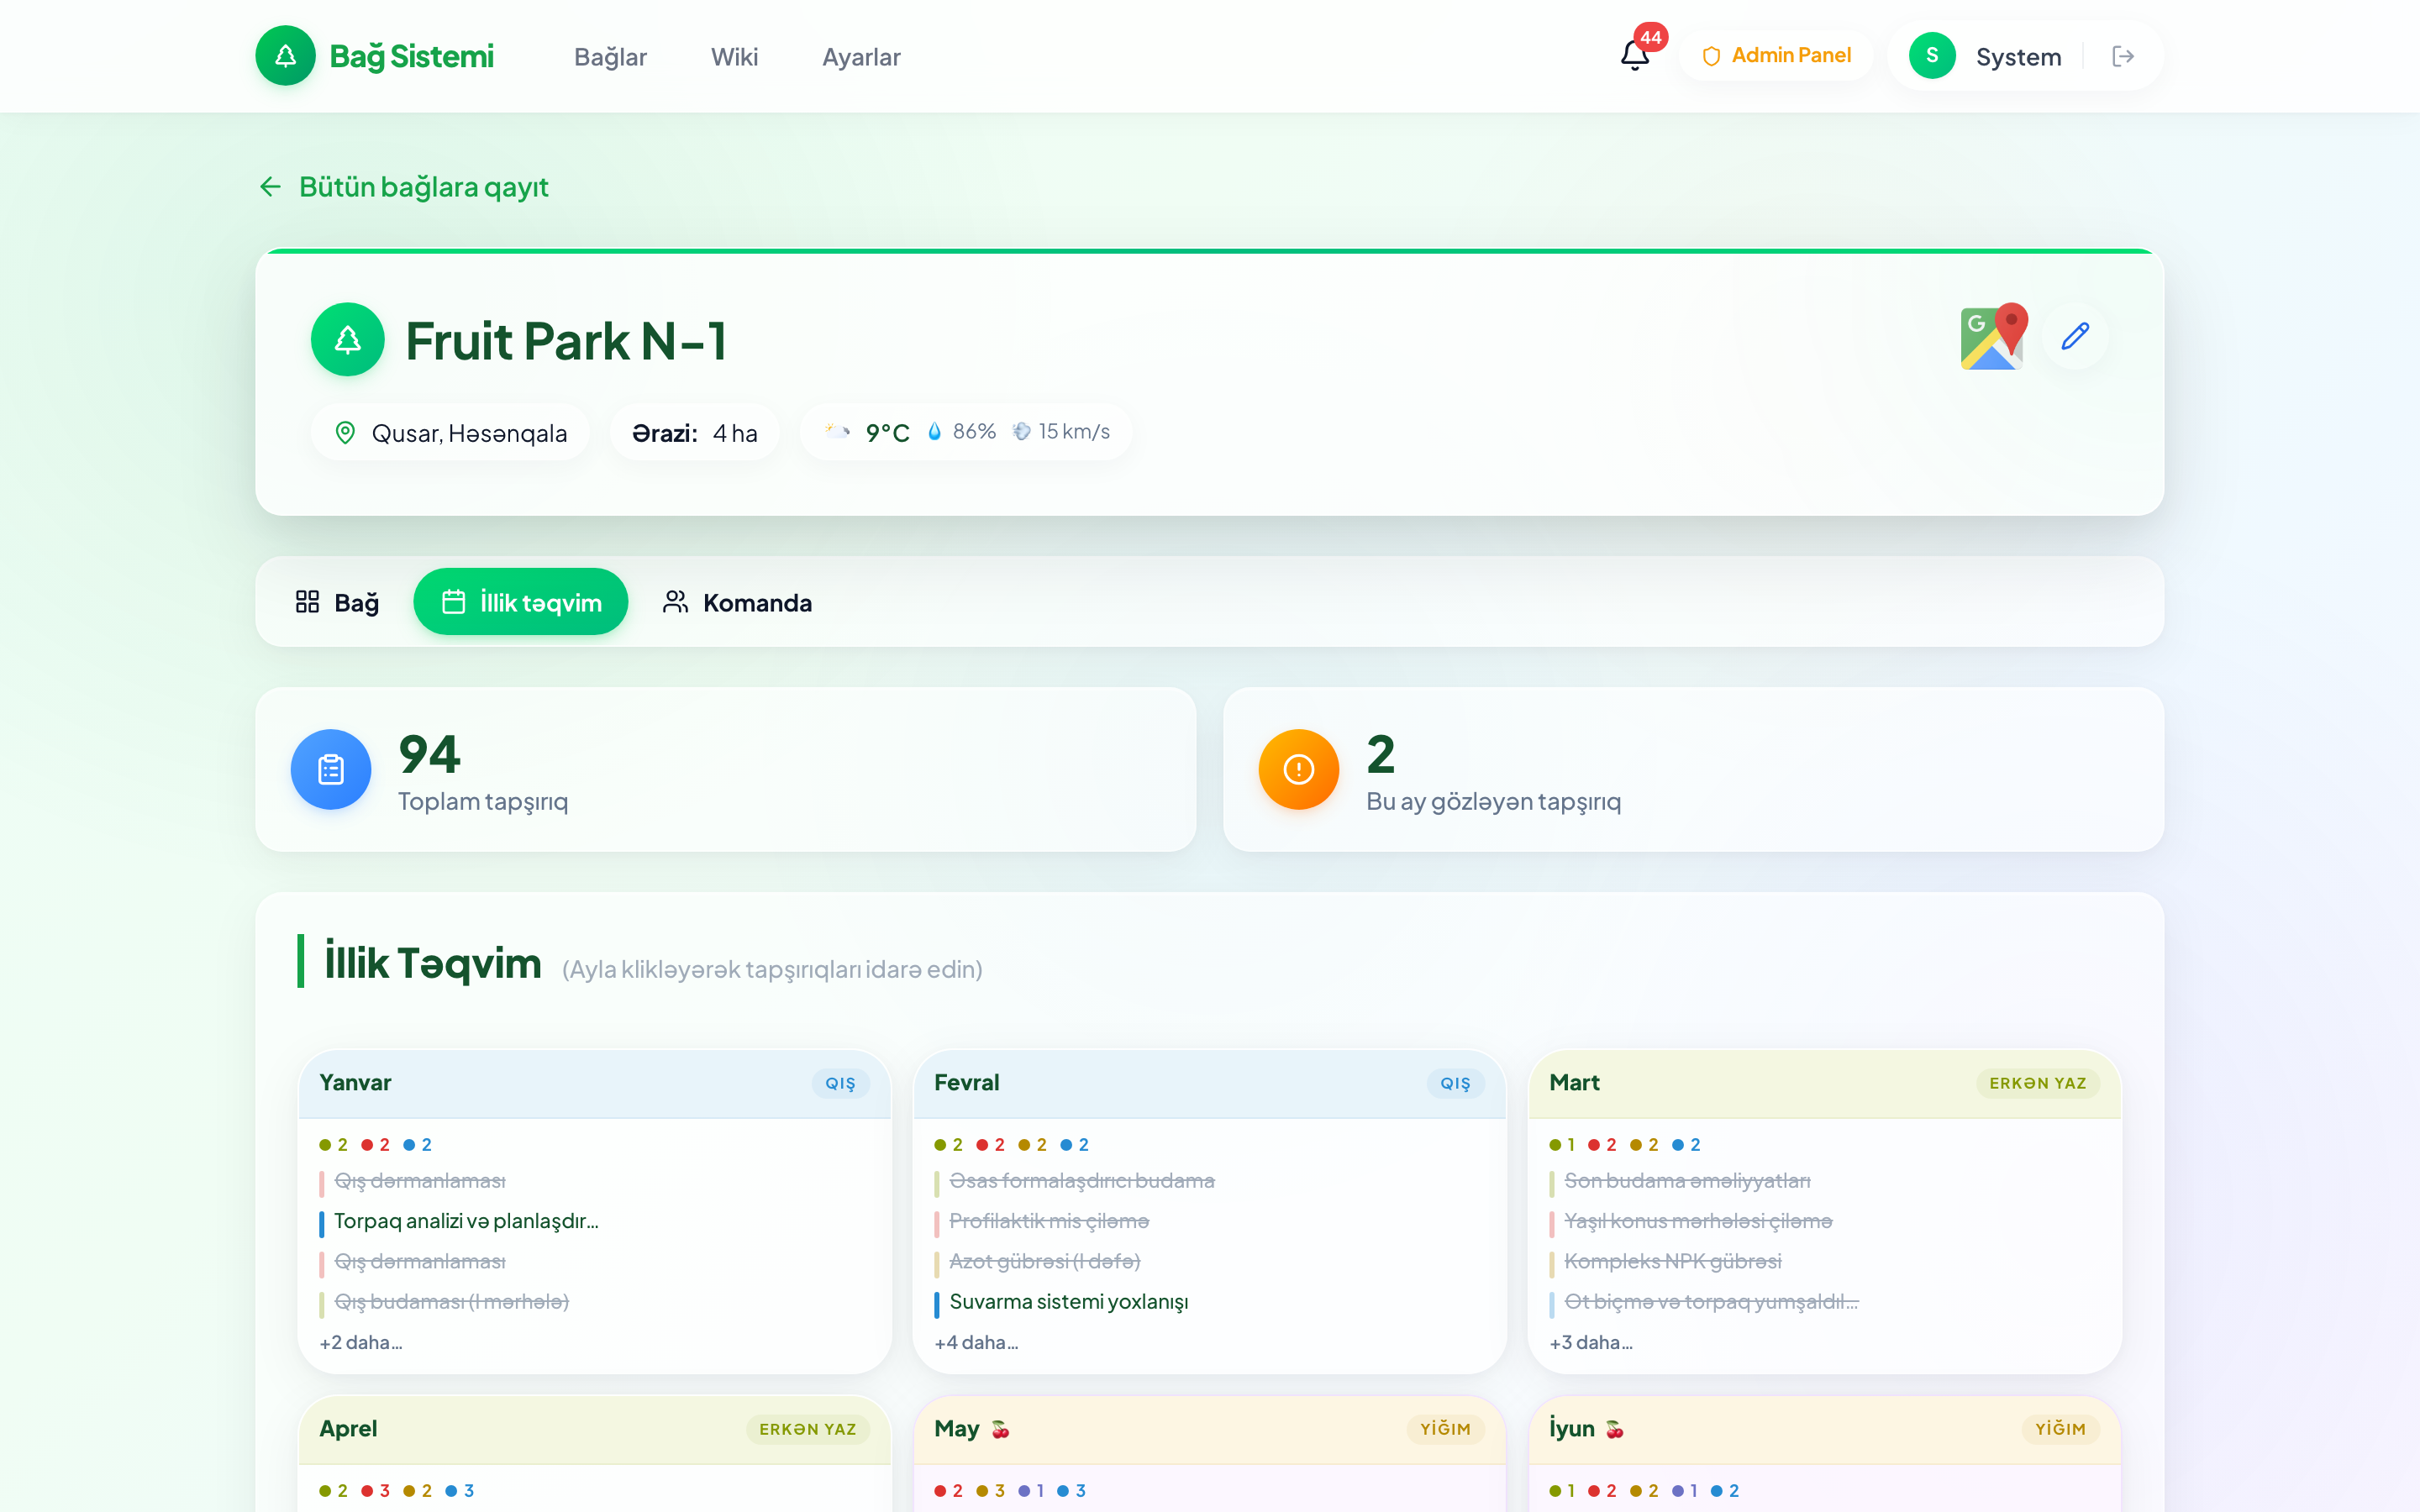This screenshot has height=1512, width=2420.
Task: Go back via Bütün bağlara qayıt
Action: click(404, 187)
